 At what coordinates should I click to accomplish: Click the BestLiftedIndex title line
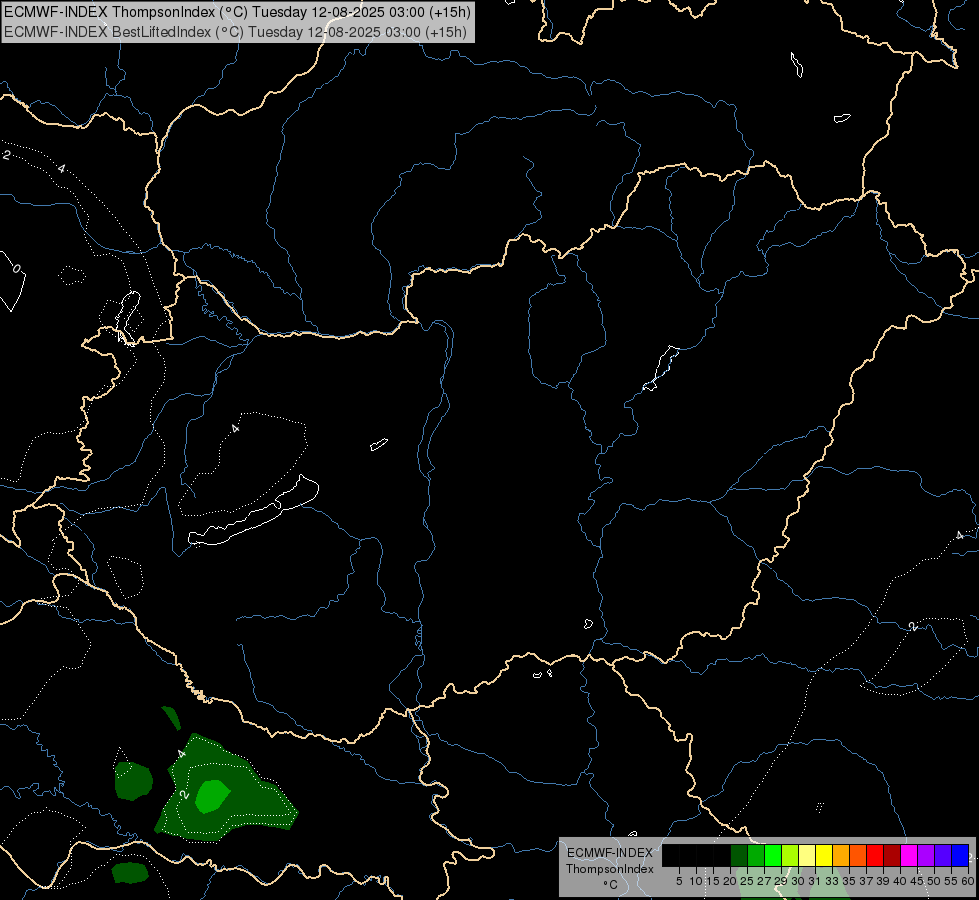[235, 31]
